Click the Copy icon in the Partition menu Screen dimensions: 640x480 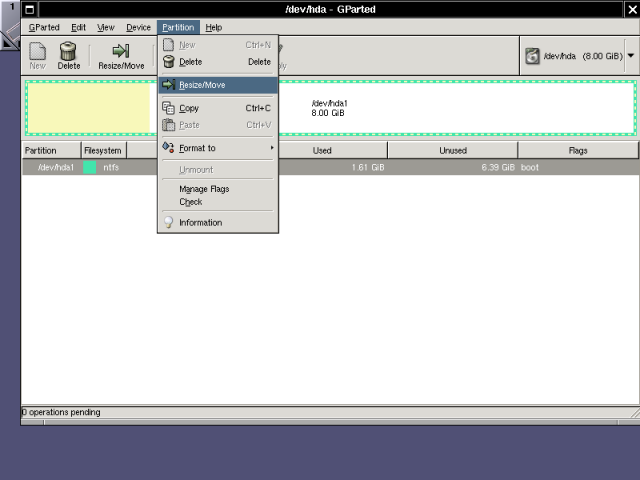coord(169,108)
